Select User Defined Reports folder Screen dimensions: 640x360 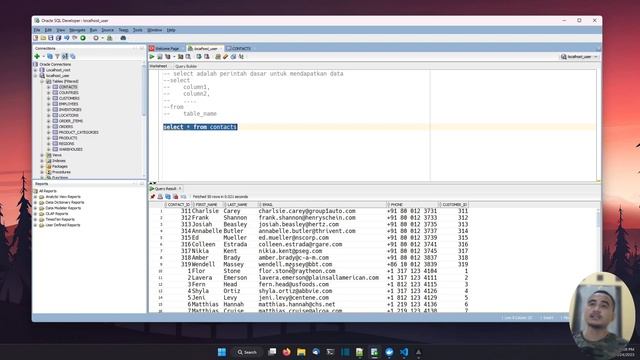pyautogui.click(x=63, y=225)
